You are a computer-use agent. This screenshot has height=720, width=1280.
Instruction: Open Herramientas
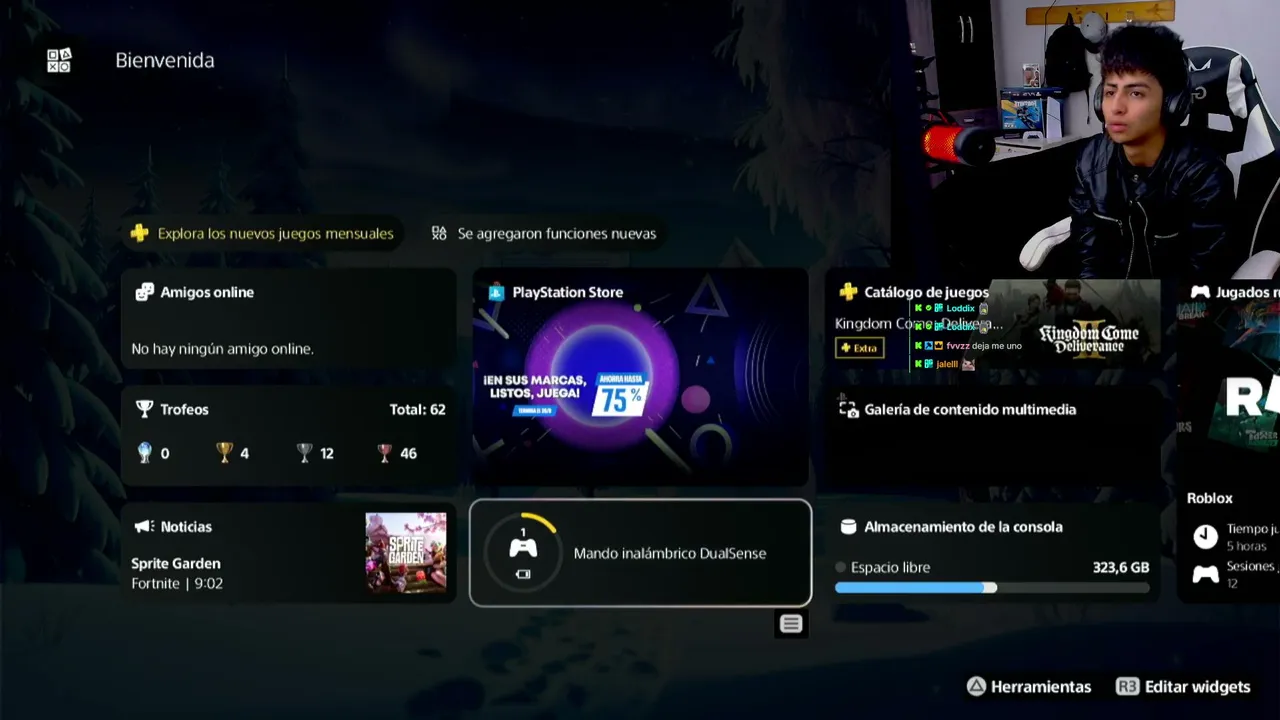click(x=1041, y=687)
